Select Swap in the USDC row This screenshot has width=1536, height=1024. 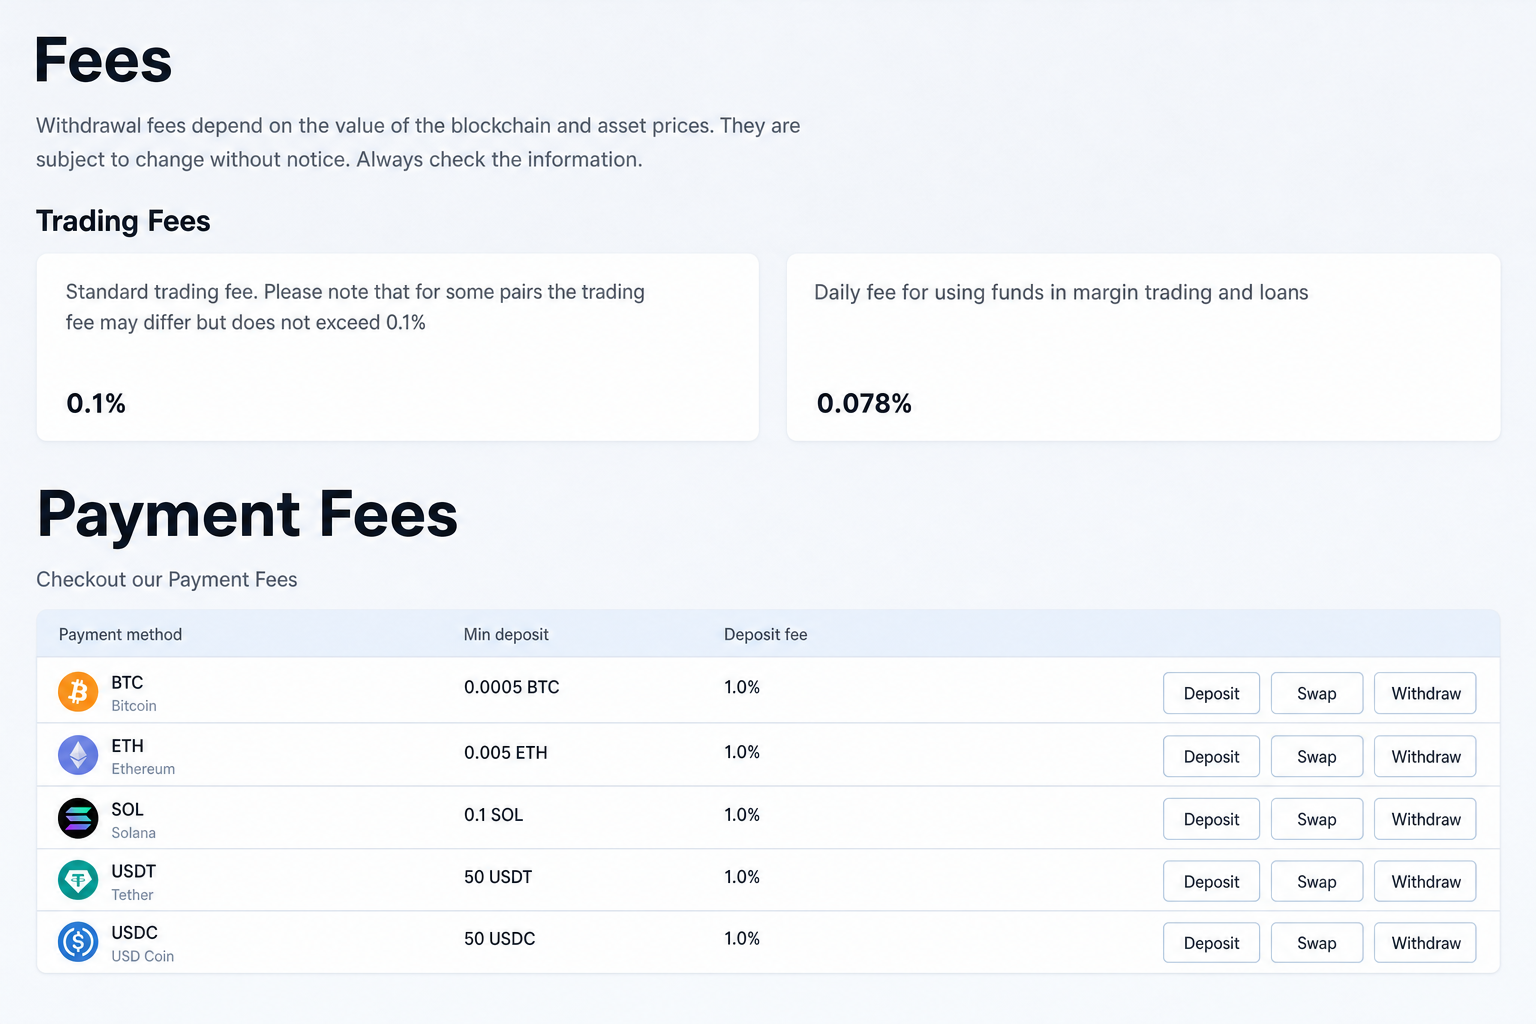coord(1317,942)
